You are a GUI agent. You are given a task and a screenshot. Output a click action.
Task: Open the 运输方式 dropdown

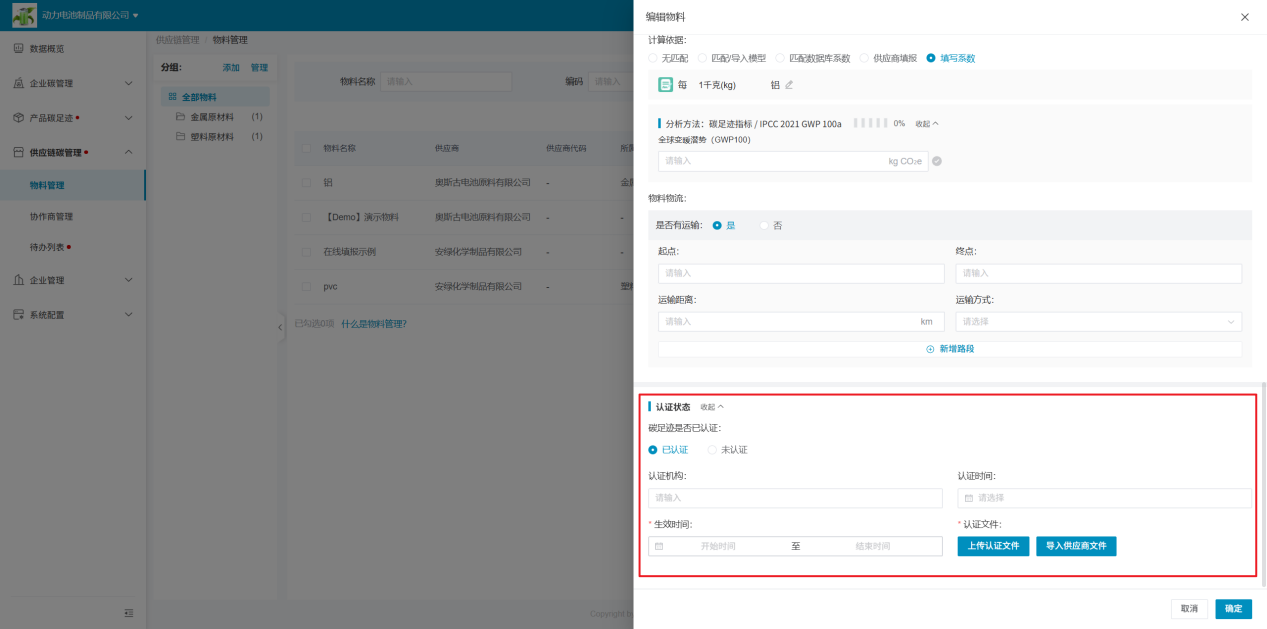(x=1098, y=322)
